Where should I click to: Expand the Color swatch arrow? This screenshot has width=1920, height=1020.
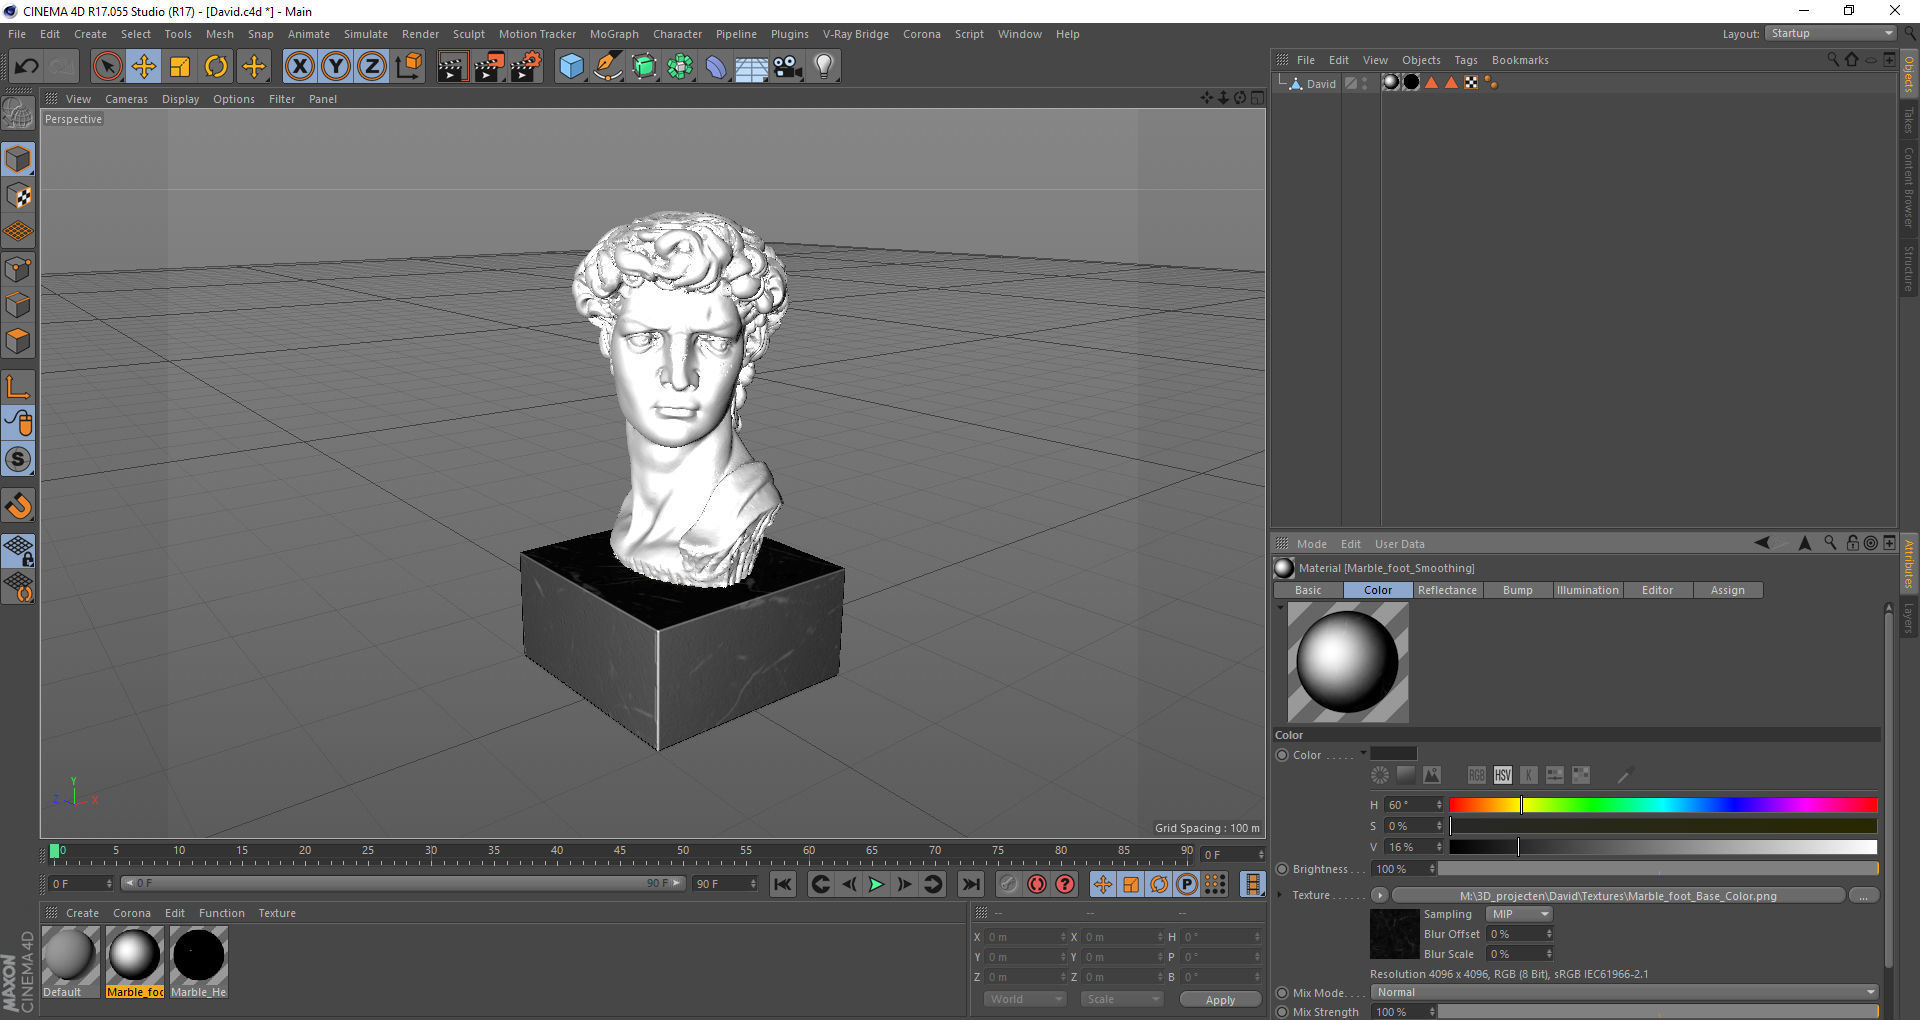tap(1363, 753)
